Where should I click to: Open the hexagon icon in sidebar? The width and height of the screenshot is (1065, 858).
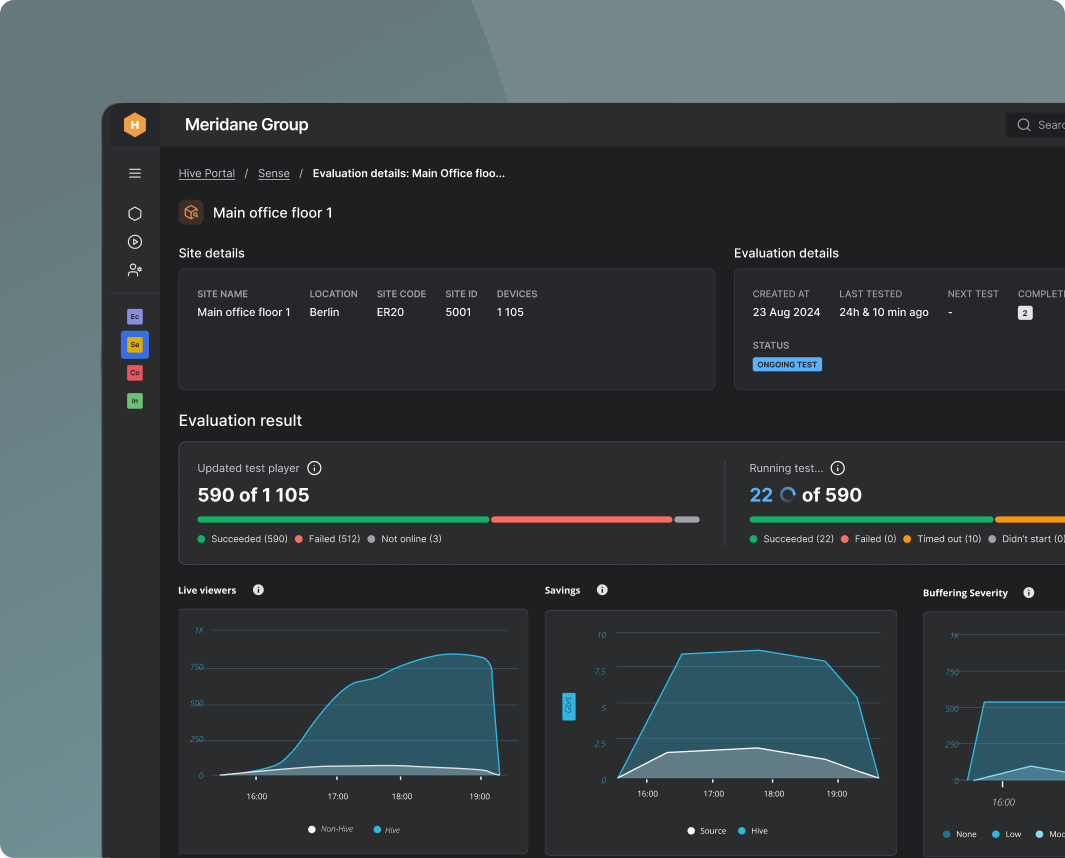(x=134, y=213)
